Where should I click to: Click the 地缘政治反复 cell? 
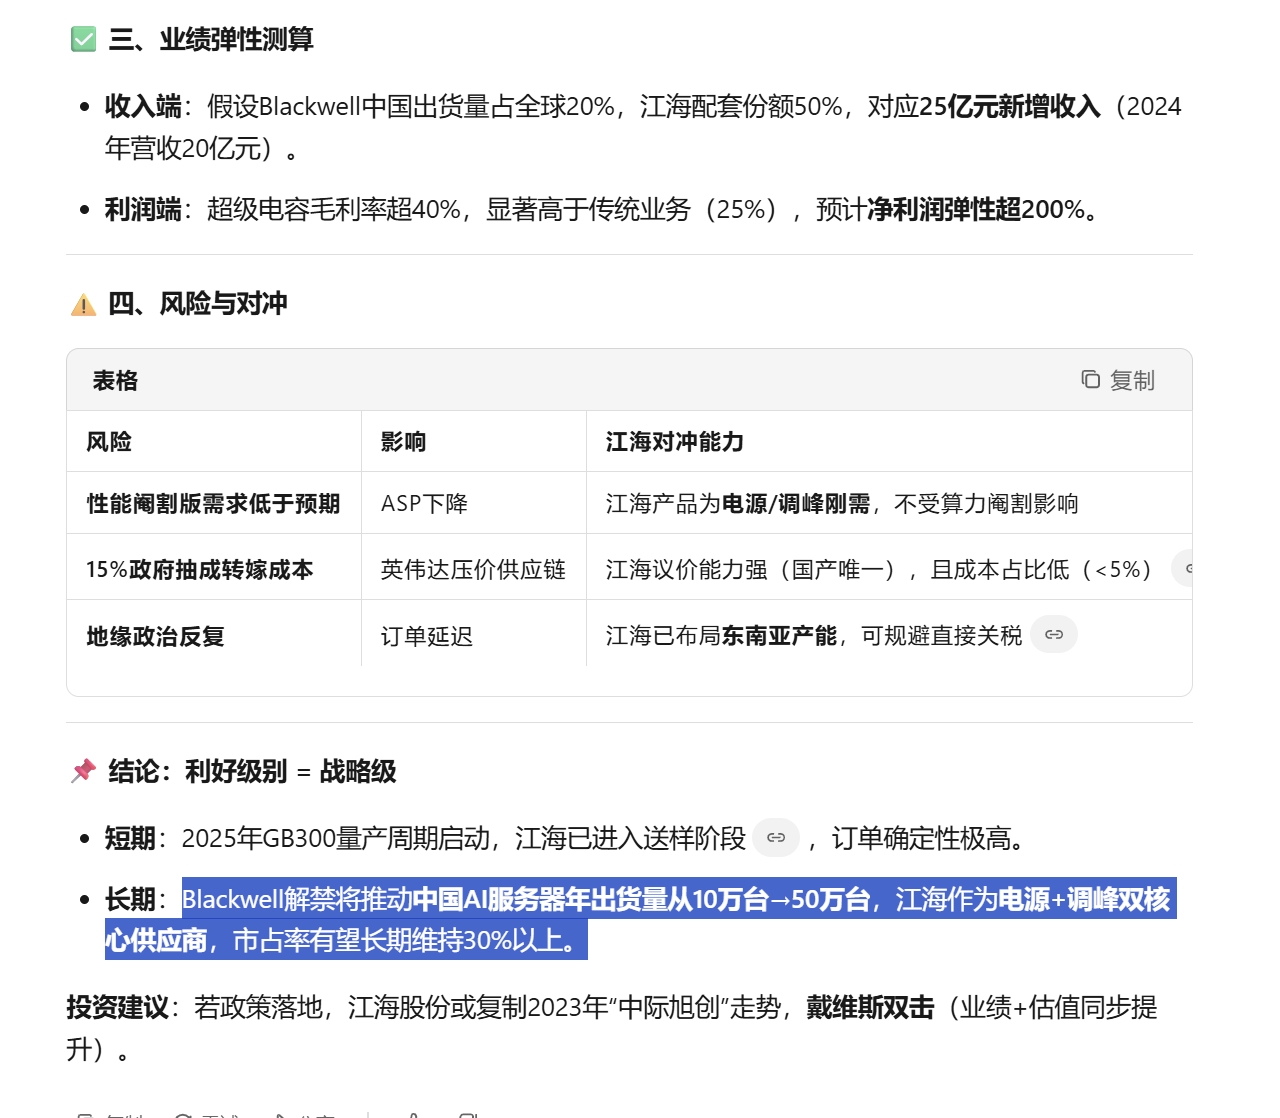point(214,635)
